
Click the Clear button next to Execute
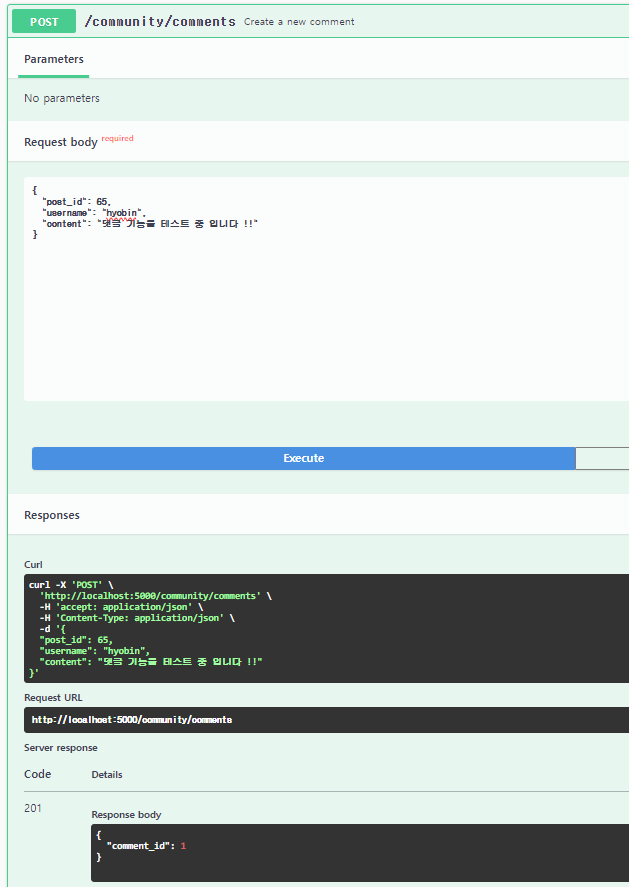[602, 458]
